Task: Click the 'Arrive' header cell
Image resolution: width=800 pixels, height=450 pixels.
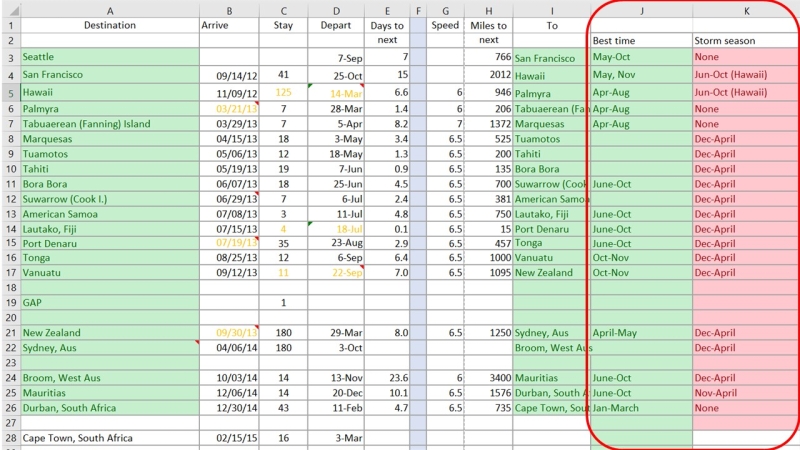Action: pos(229,25)
